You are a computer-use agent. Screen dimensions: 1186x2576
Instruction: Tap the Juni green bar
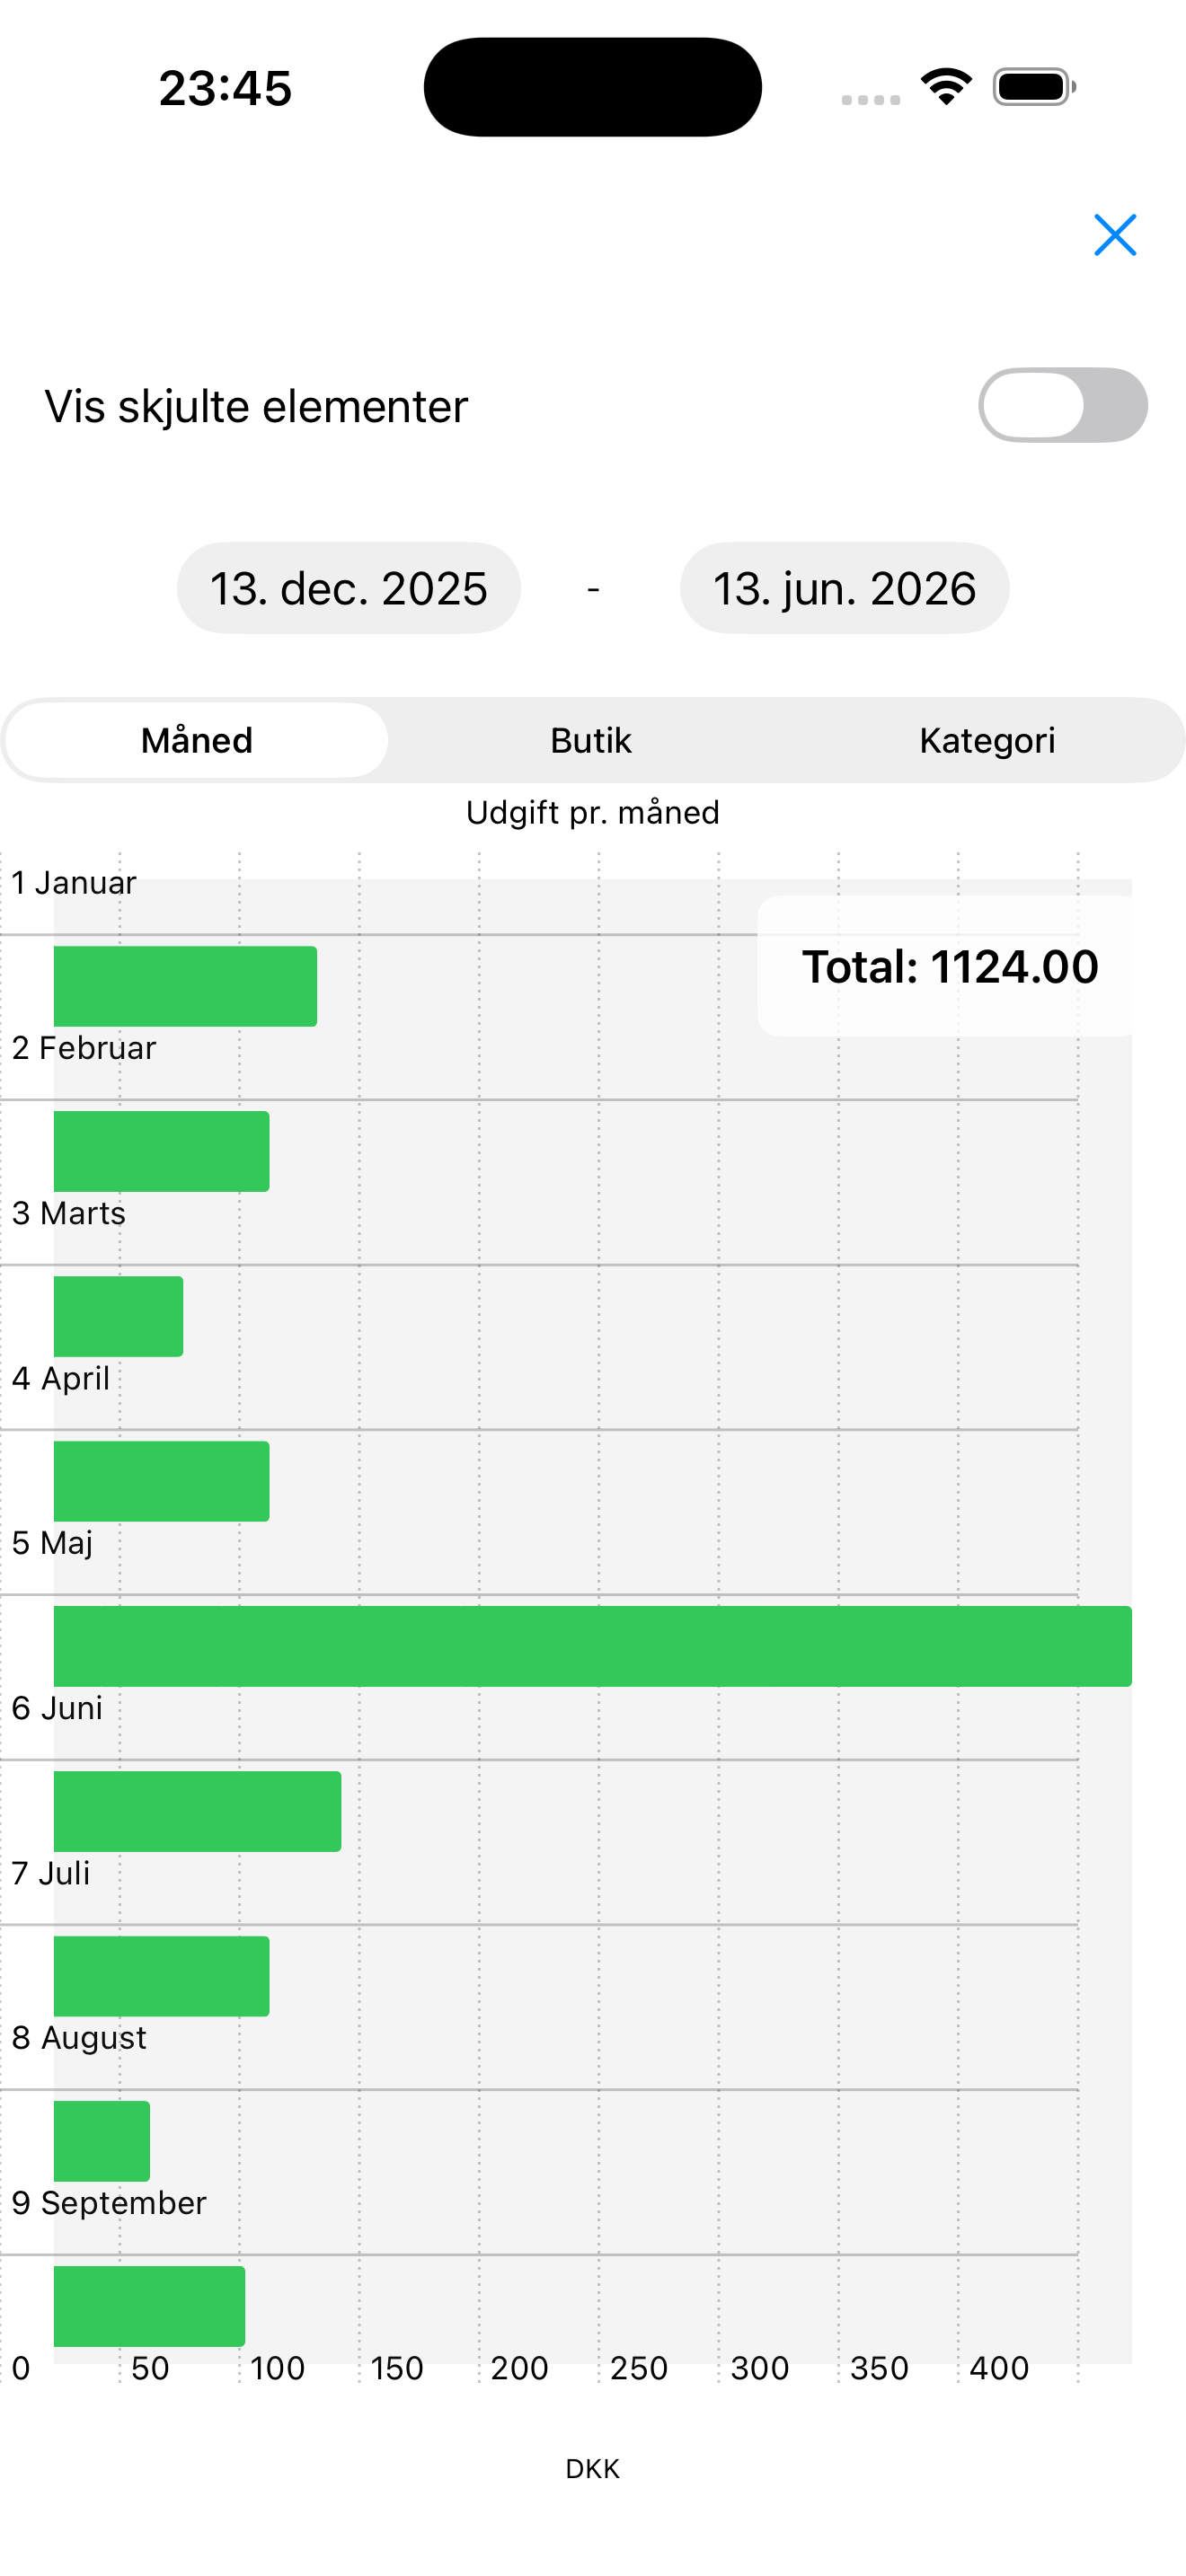[197, 1811]
